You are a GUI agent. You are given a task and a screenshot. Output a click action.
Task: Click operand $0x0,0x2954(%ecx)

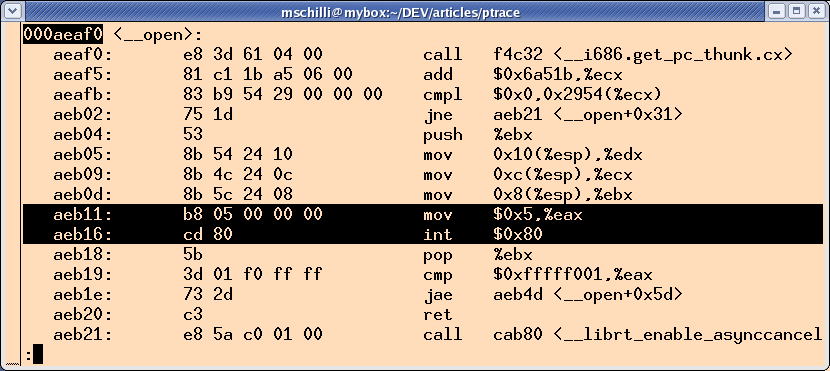click(x=578, y=95)
